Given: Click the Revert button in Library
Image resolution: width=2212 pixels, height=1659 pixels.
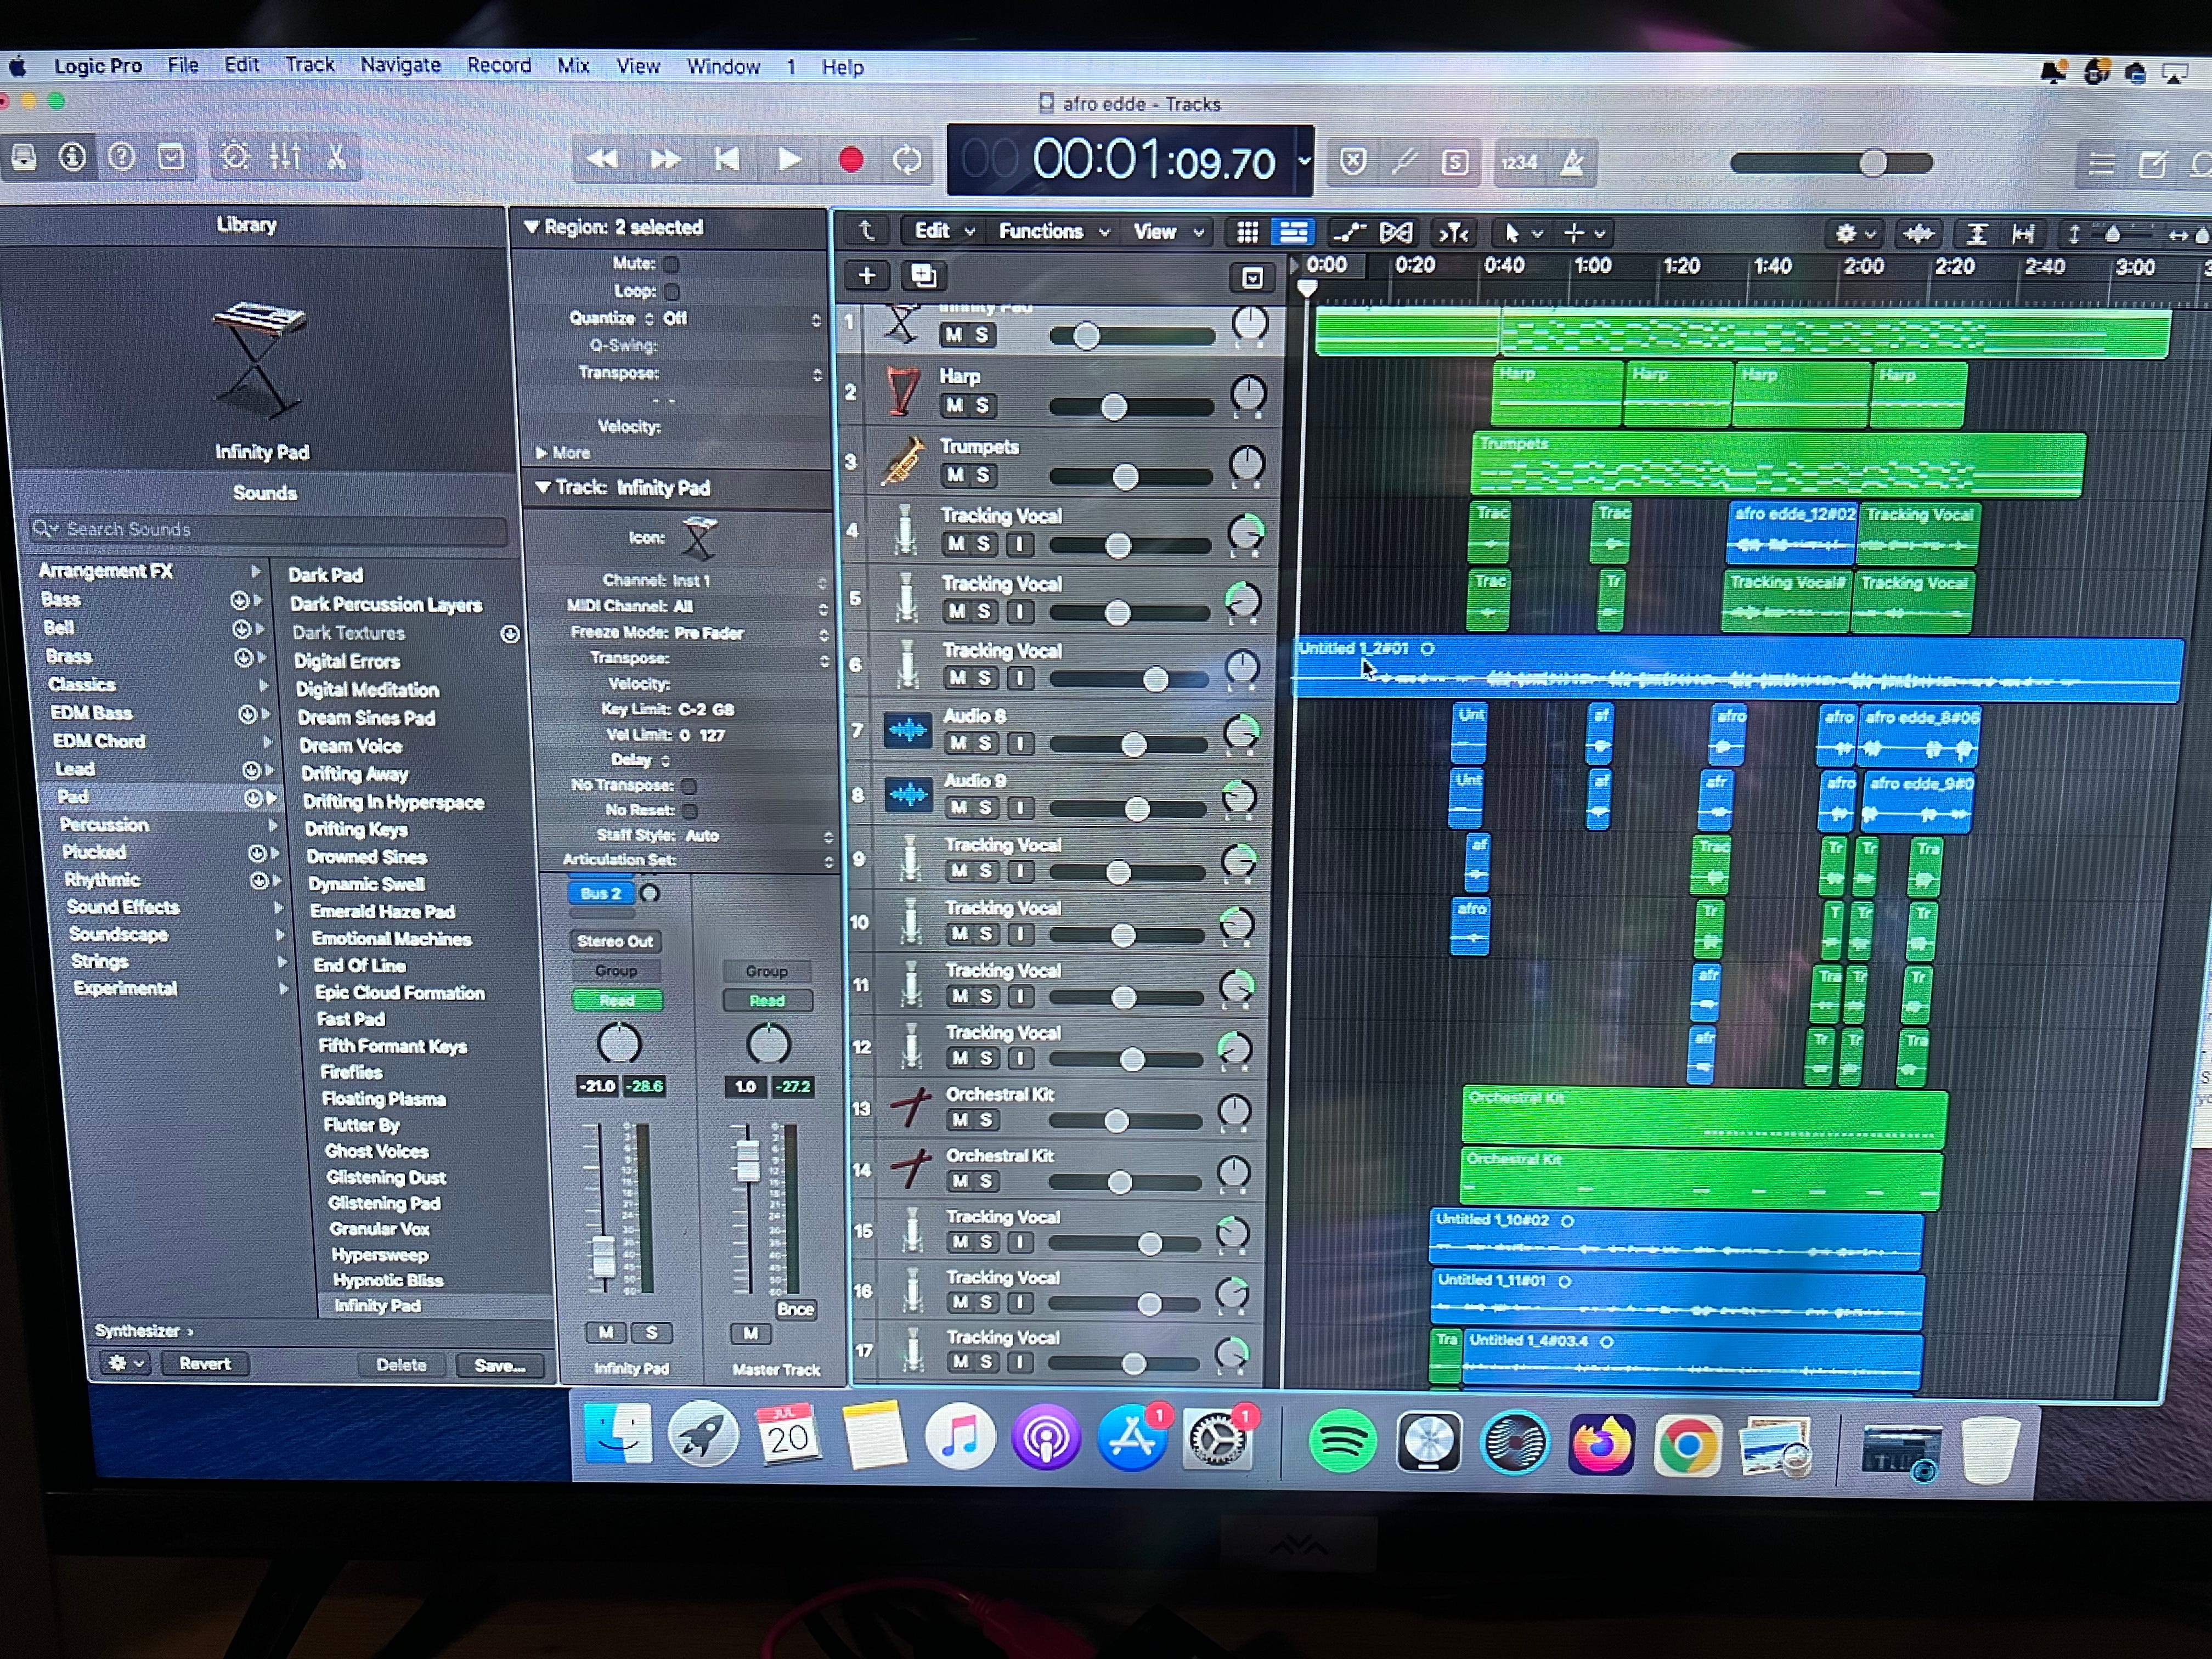Looking at the screenshot, I should click(x=204, y=1364).
